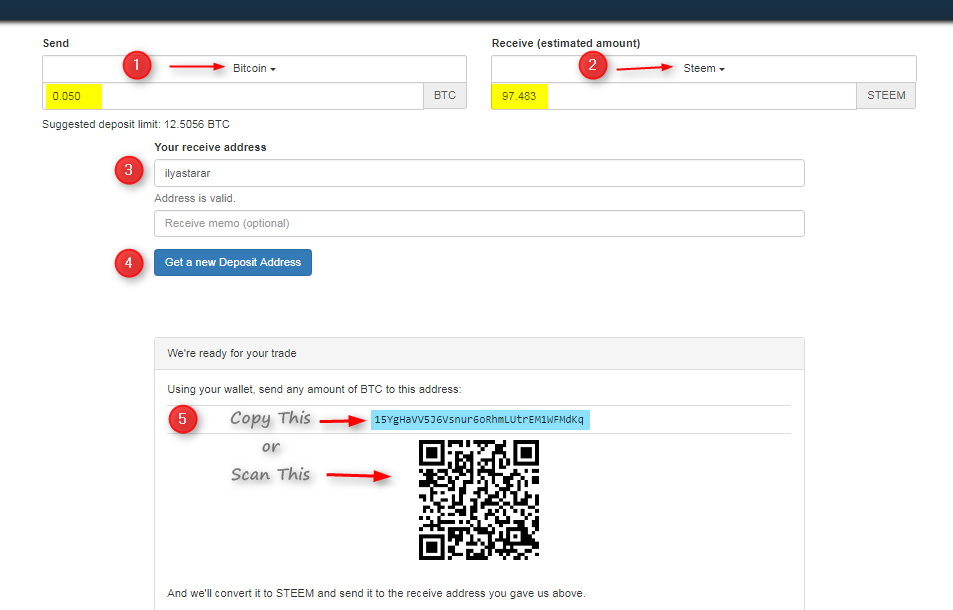
Task: Click the Suggested deposit limit: 12.5056 BTC text
Action: pyautogui.click(x=136, y=124)
